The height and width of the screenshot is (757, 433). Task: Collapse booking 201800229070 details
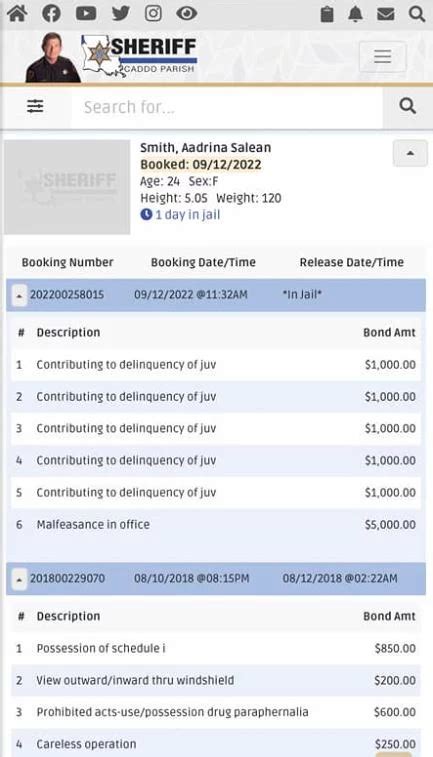click(x=19, y=579)
